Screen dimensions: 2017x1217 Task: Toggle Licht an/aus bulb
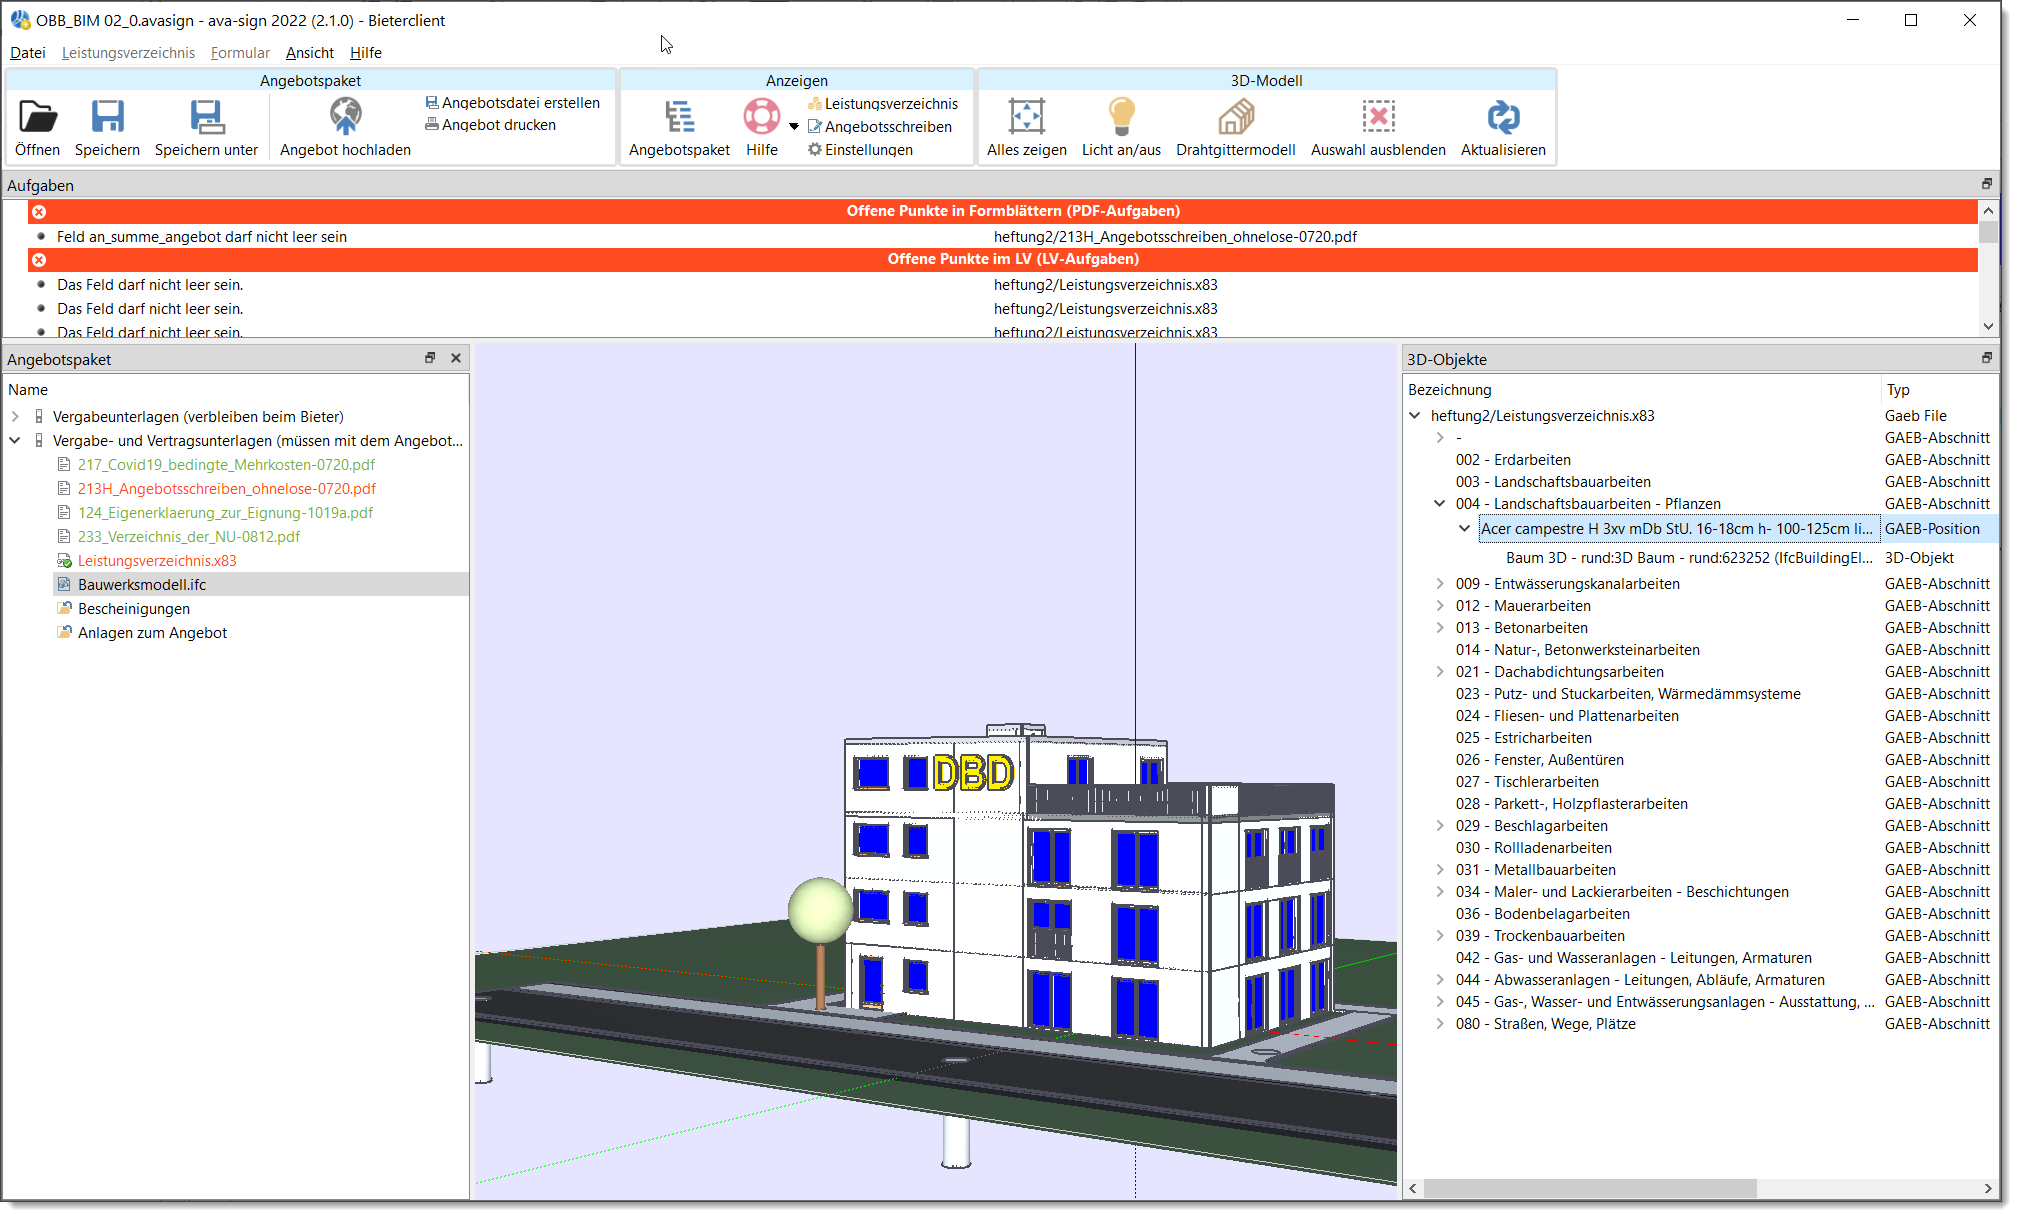coord(1121,116)
